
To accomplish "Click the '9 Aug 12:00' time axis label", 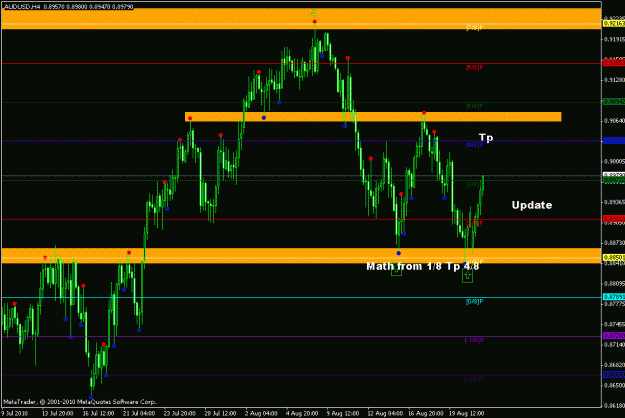I will click(343, 413).
